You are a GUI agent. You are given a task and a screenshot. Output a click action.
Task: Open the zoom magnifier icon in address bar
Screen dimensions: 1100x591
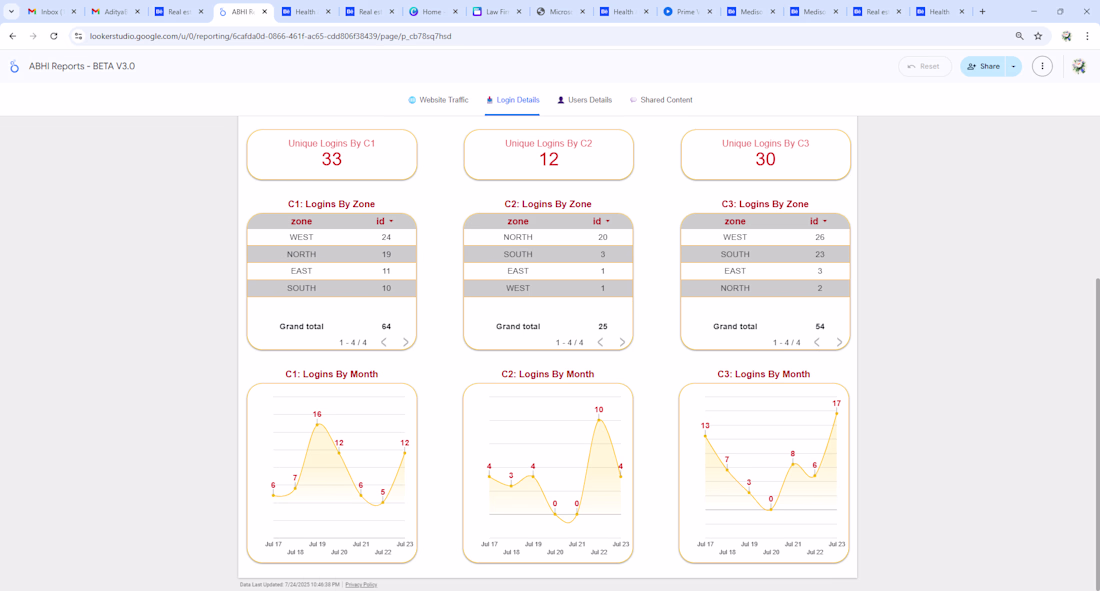coord(1019,36)
